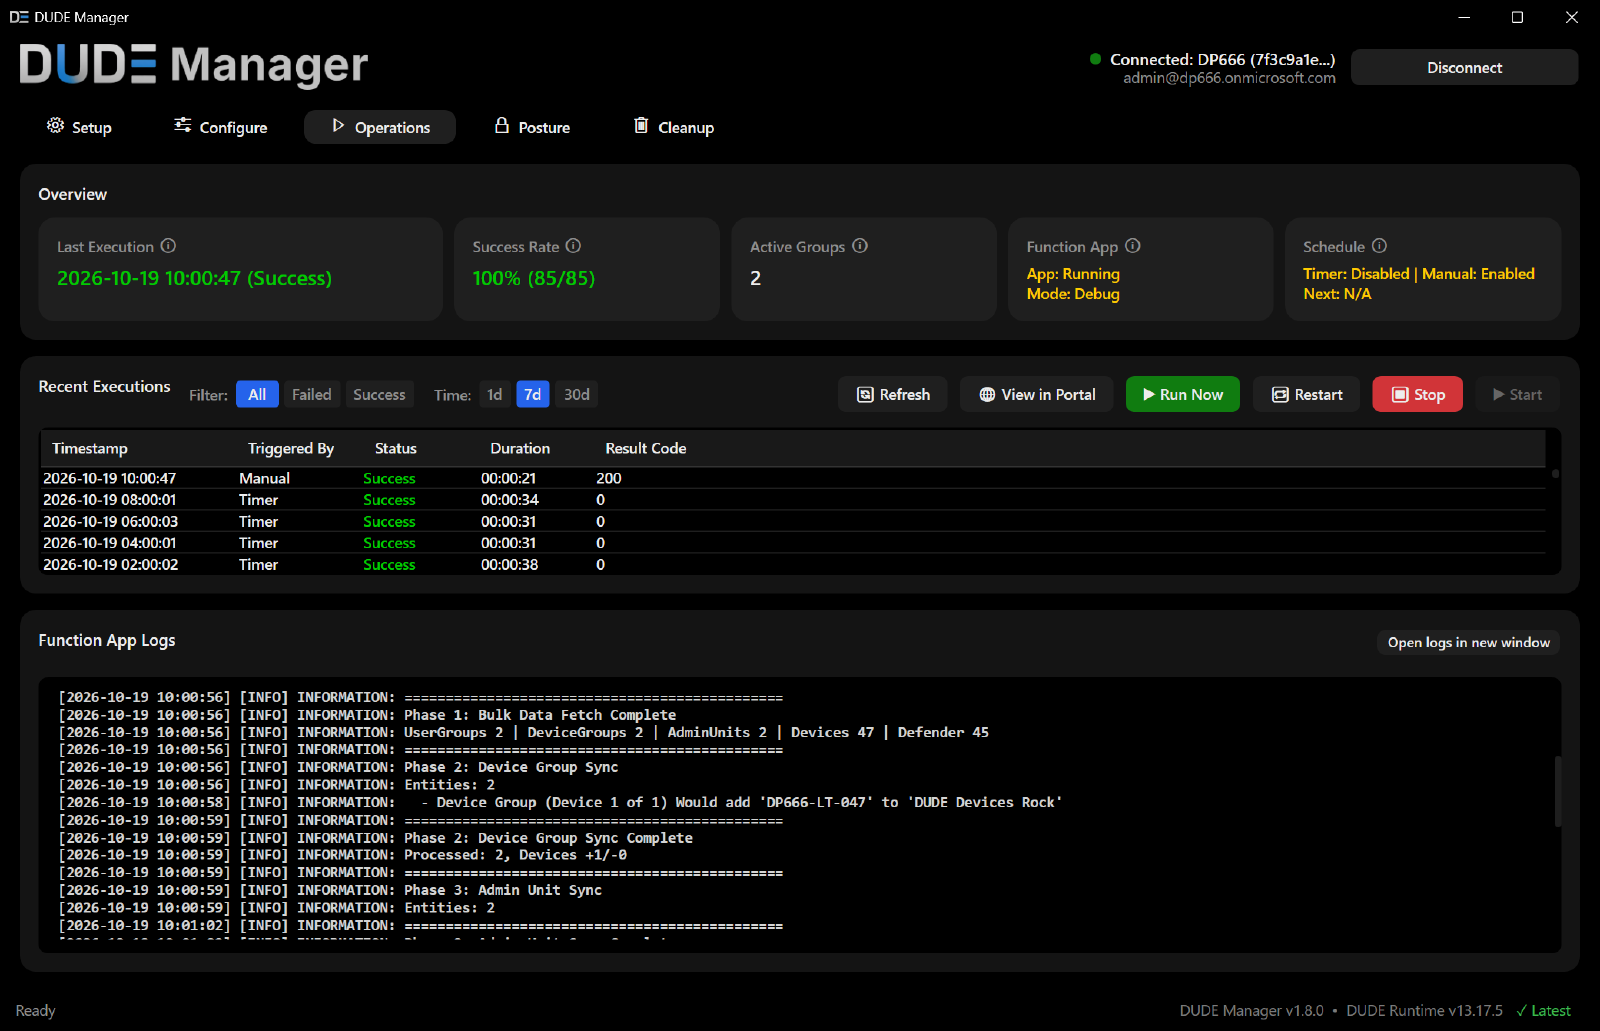The width and height of the screenshot is (1600, 1031).
Task: Go to the Posture tab
Action: [x=532, y=127]
